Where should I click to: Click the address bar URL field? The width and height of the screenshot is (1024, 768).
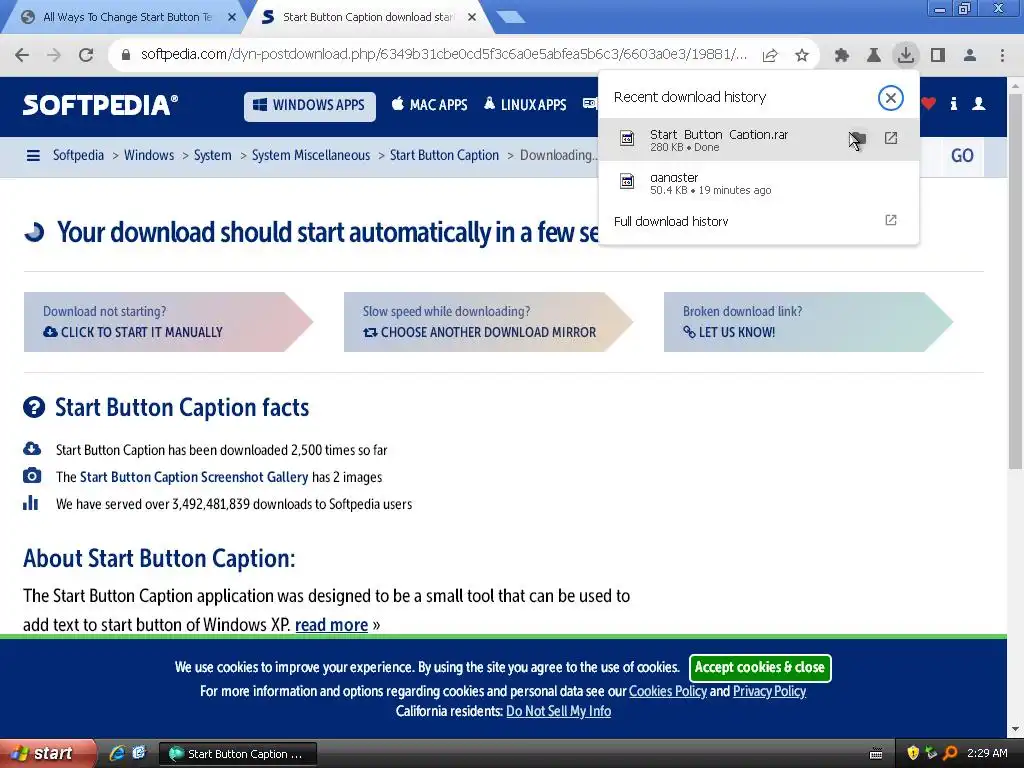click(x=443, y=55)
